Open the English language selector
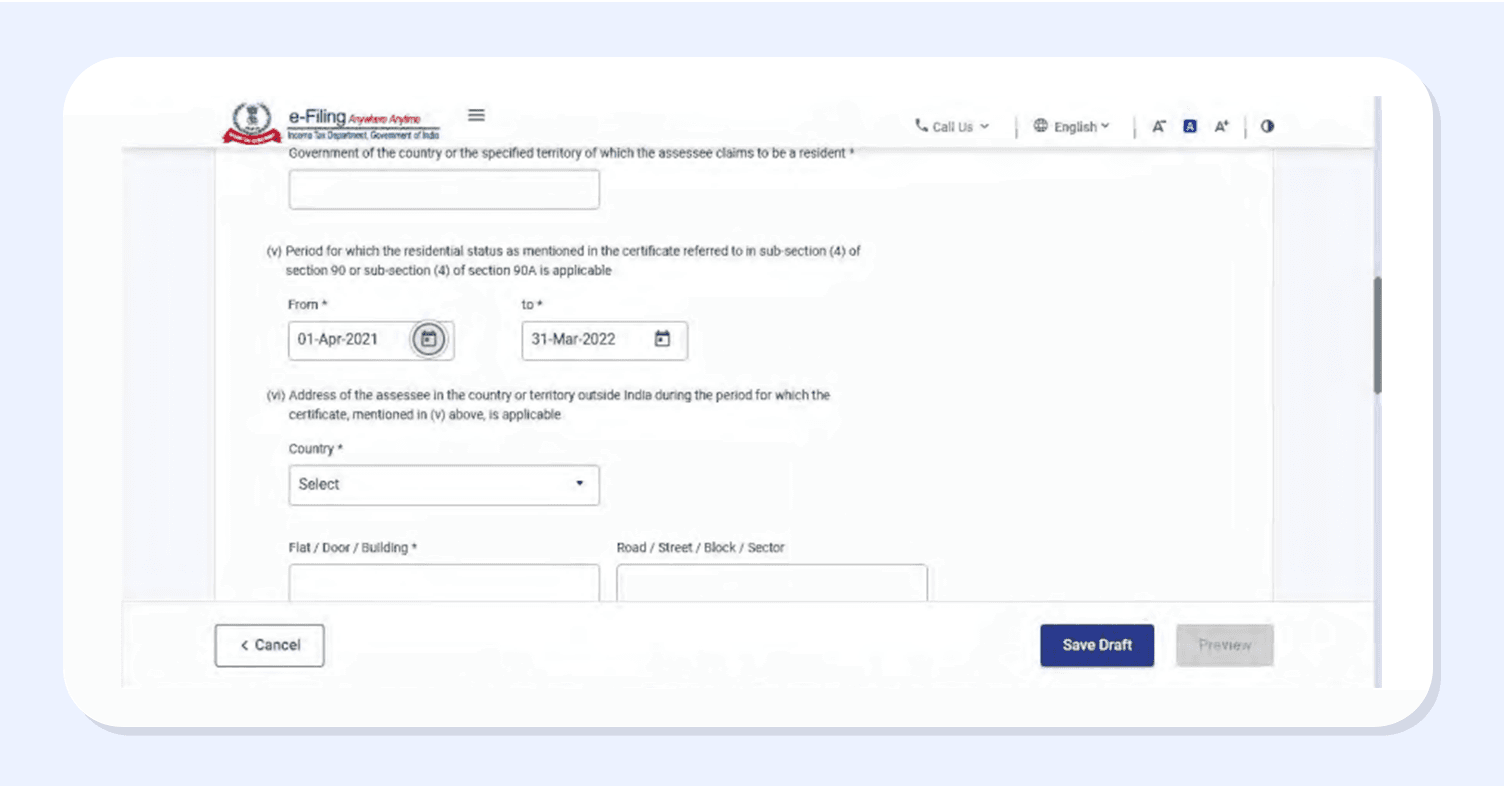Image resolution: width=1504 pixels, height=786 pixels. pyautogui.click(x=1072, y=127)
